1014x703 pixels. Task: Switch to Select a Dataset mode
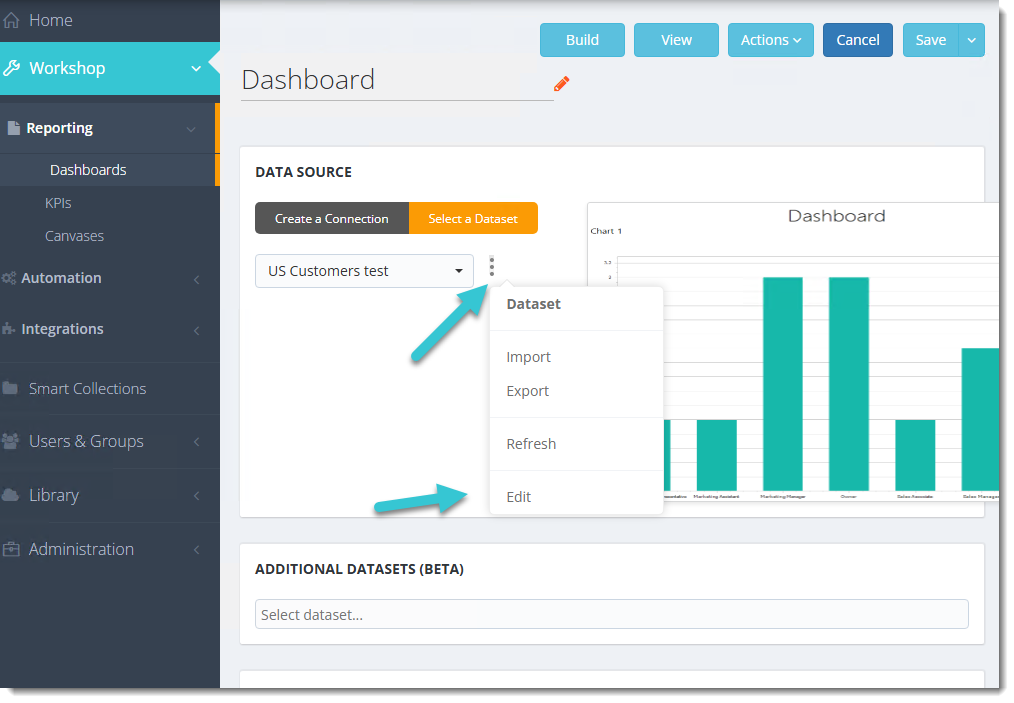[473, 218]
